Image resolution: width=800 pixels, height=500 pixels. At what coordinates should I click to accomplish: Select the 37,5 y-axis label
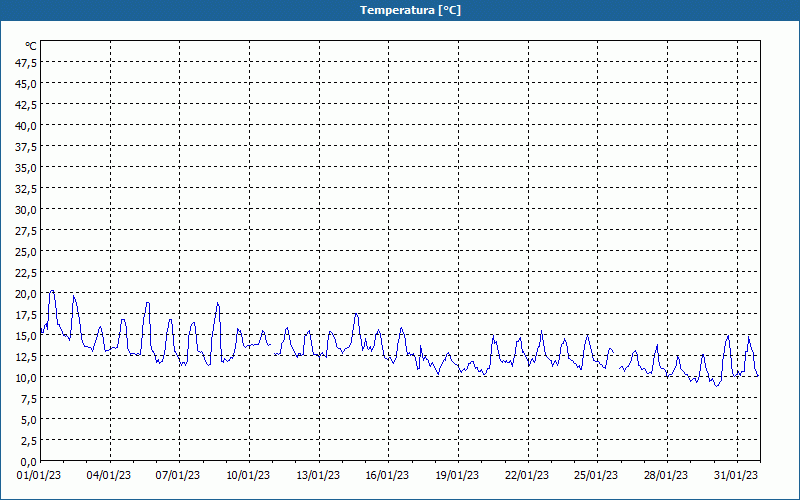point(27,147)
